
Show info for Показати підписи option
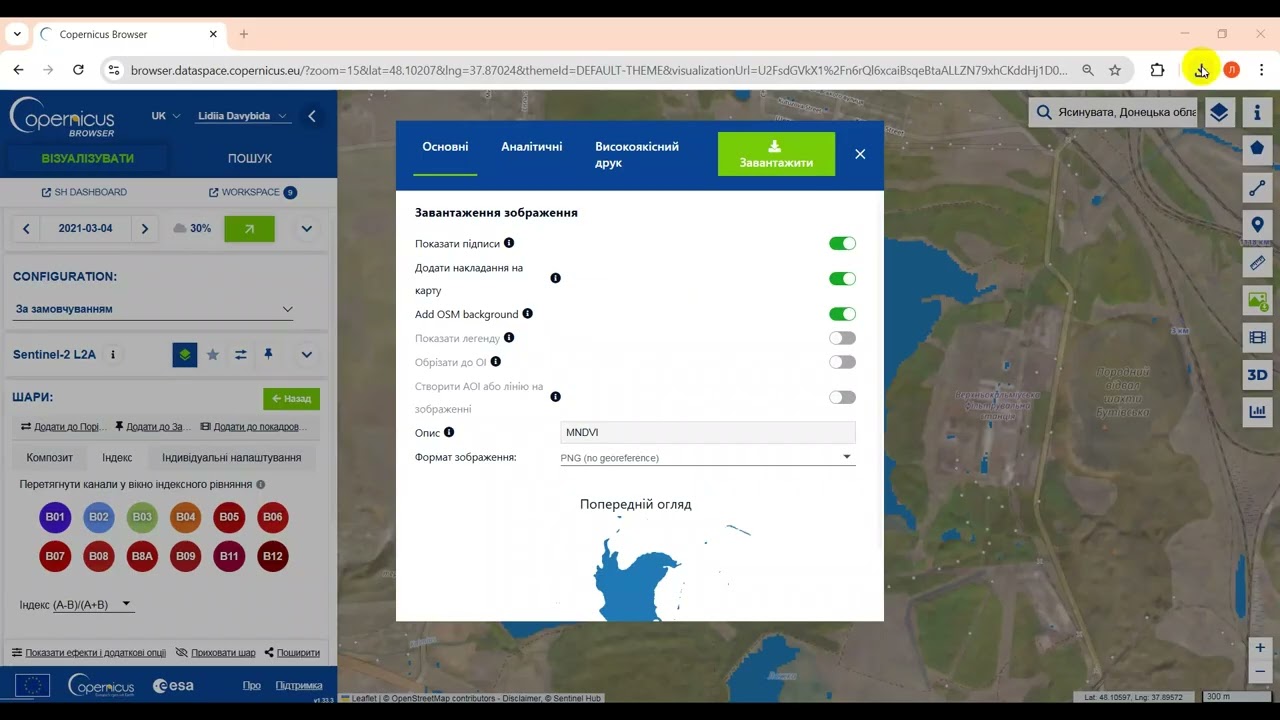[x=509, y=243]
